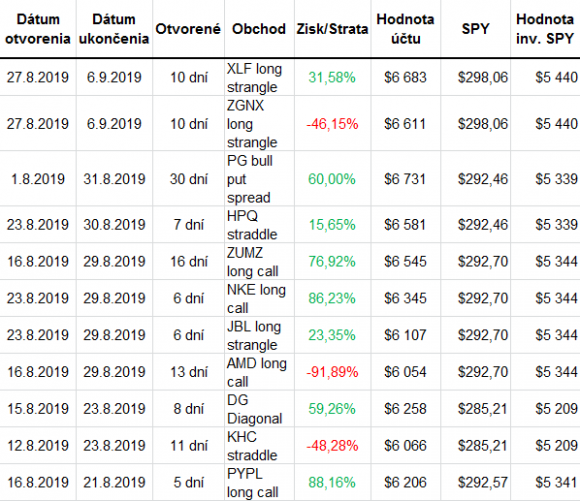Click the 16 dní duration cell
The width and height of the screenshot is (580, 501).
[x=189, y=262]
